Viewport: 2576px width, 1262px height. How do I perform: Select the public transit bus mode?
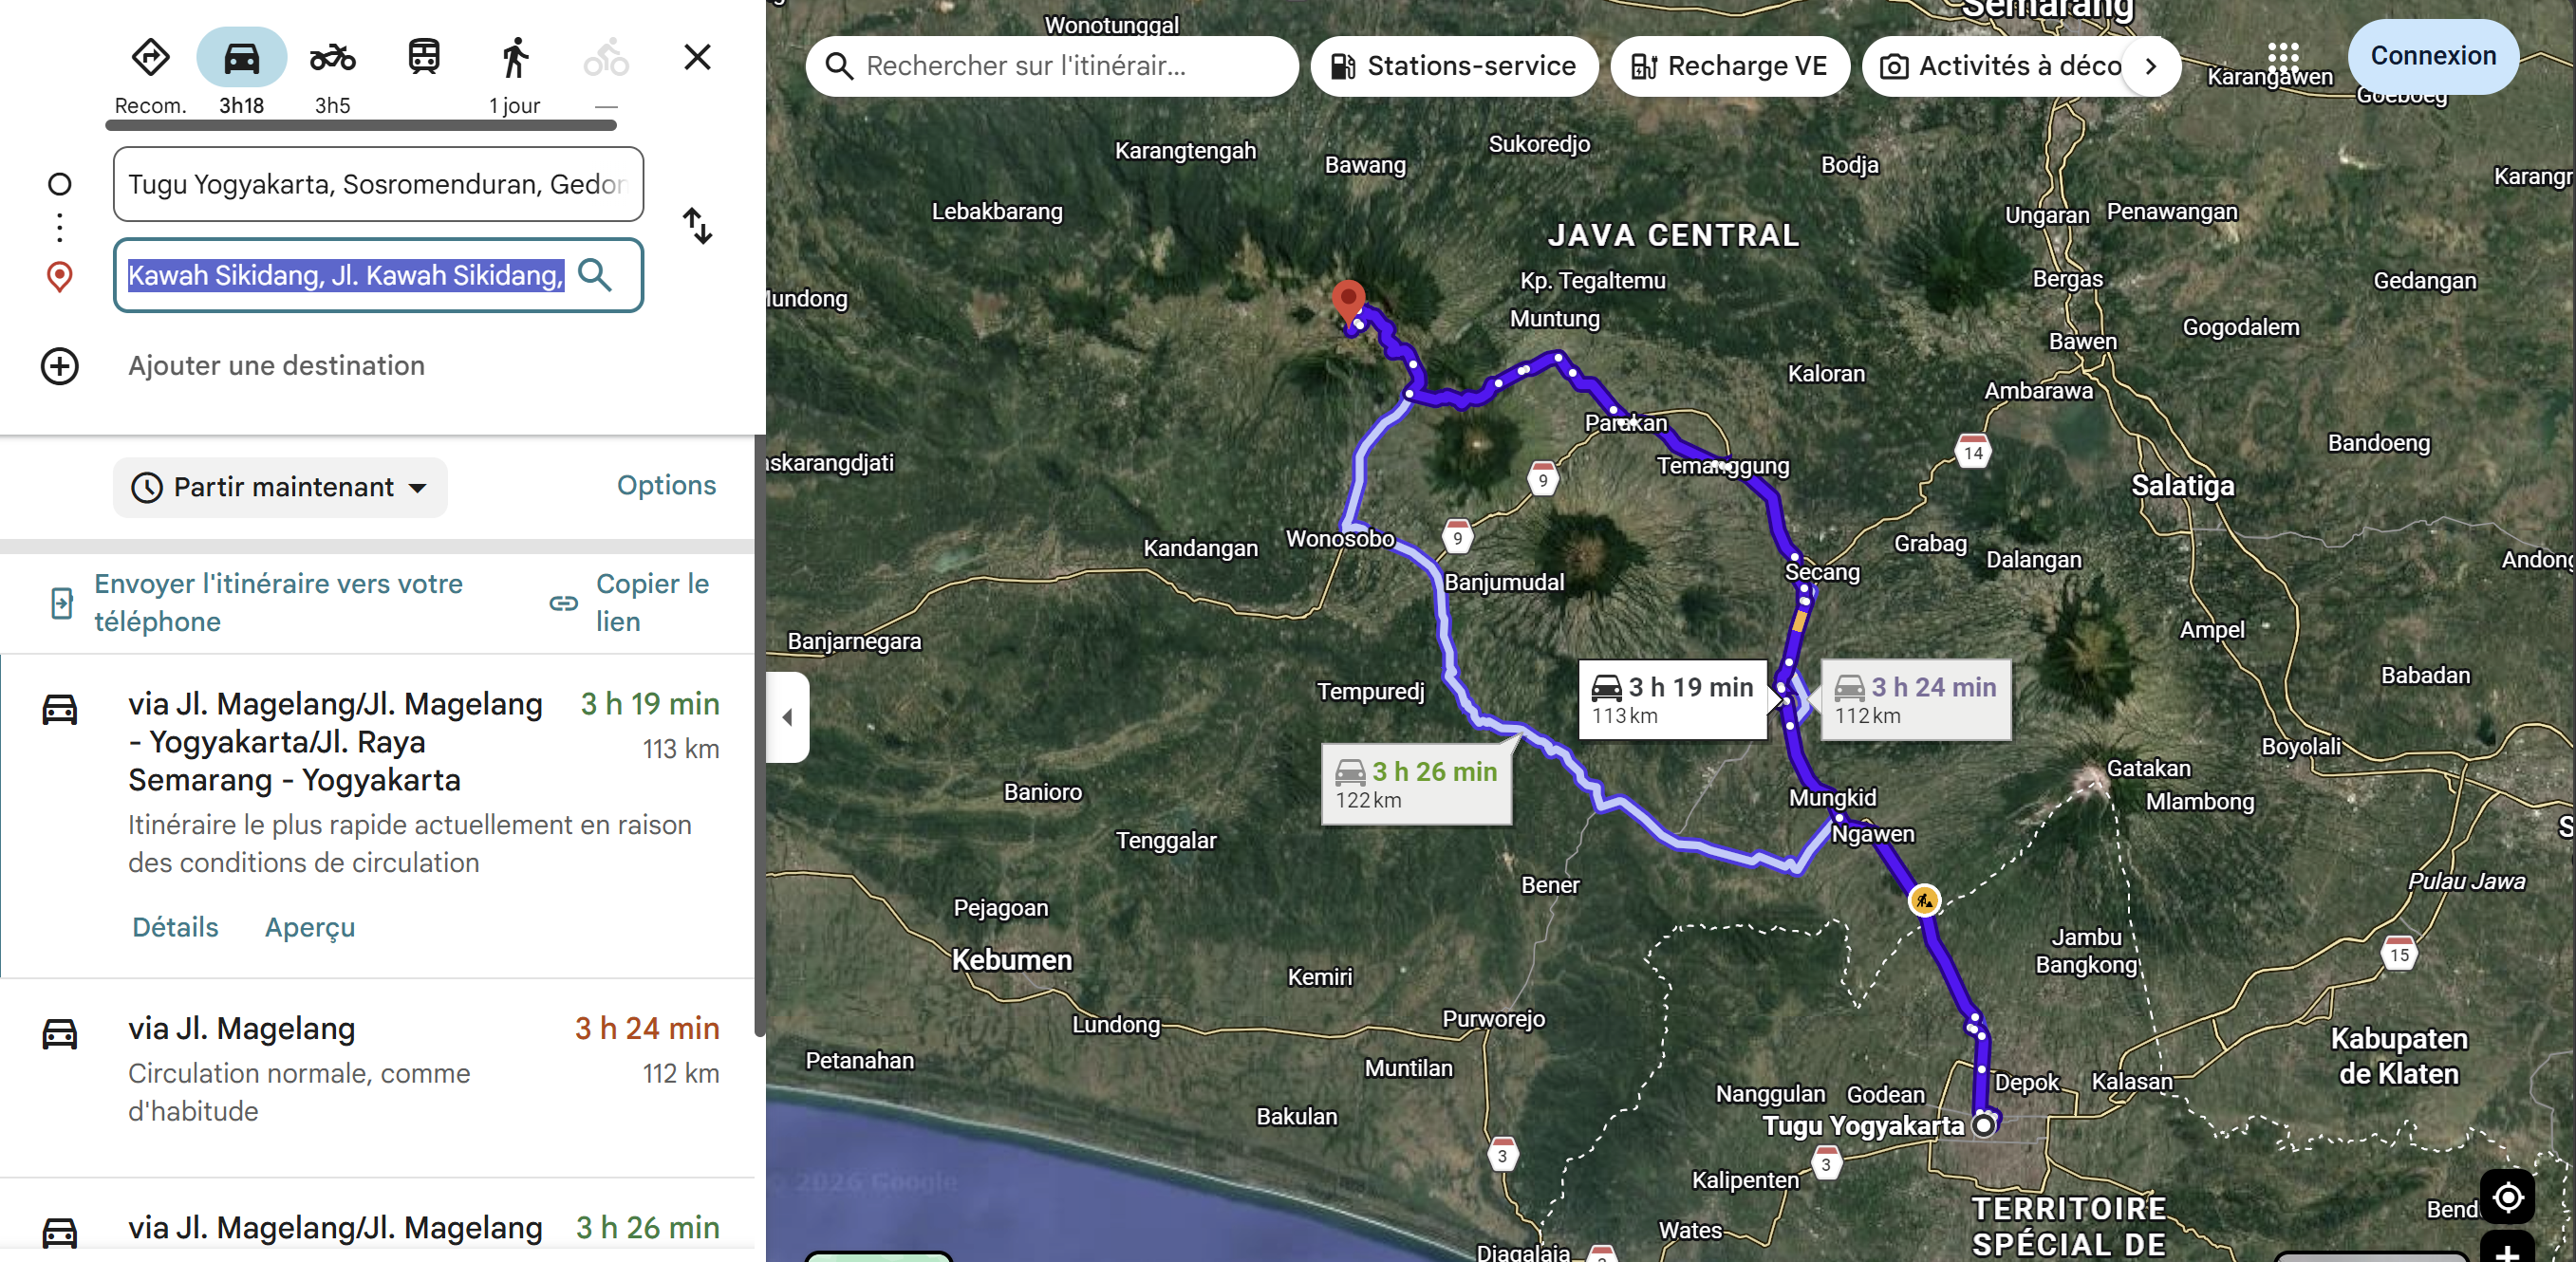coord(424,57)
